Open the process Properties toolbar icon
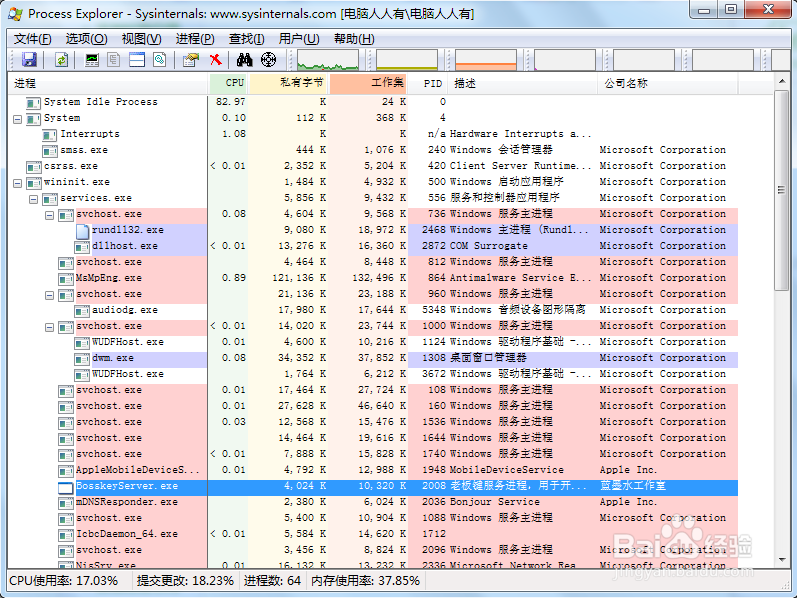797x598 pixels. point(191,60)
